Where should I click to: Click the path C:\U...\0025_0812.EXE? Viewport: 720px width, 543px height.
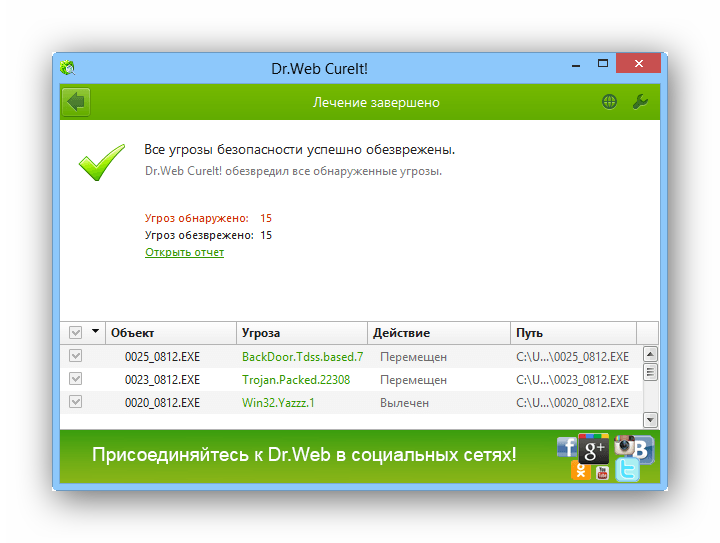pos(572,357)
